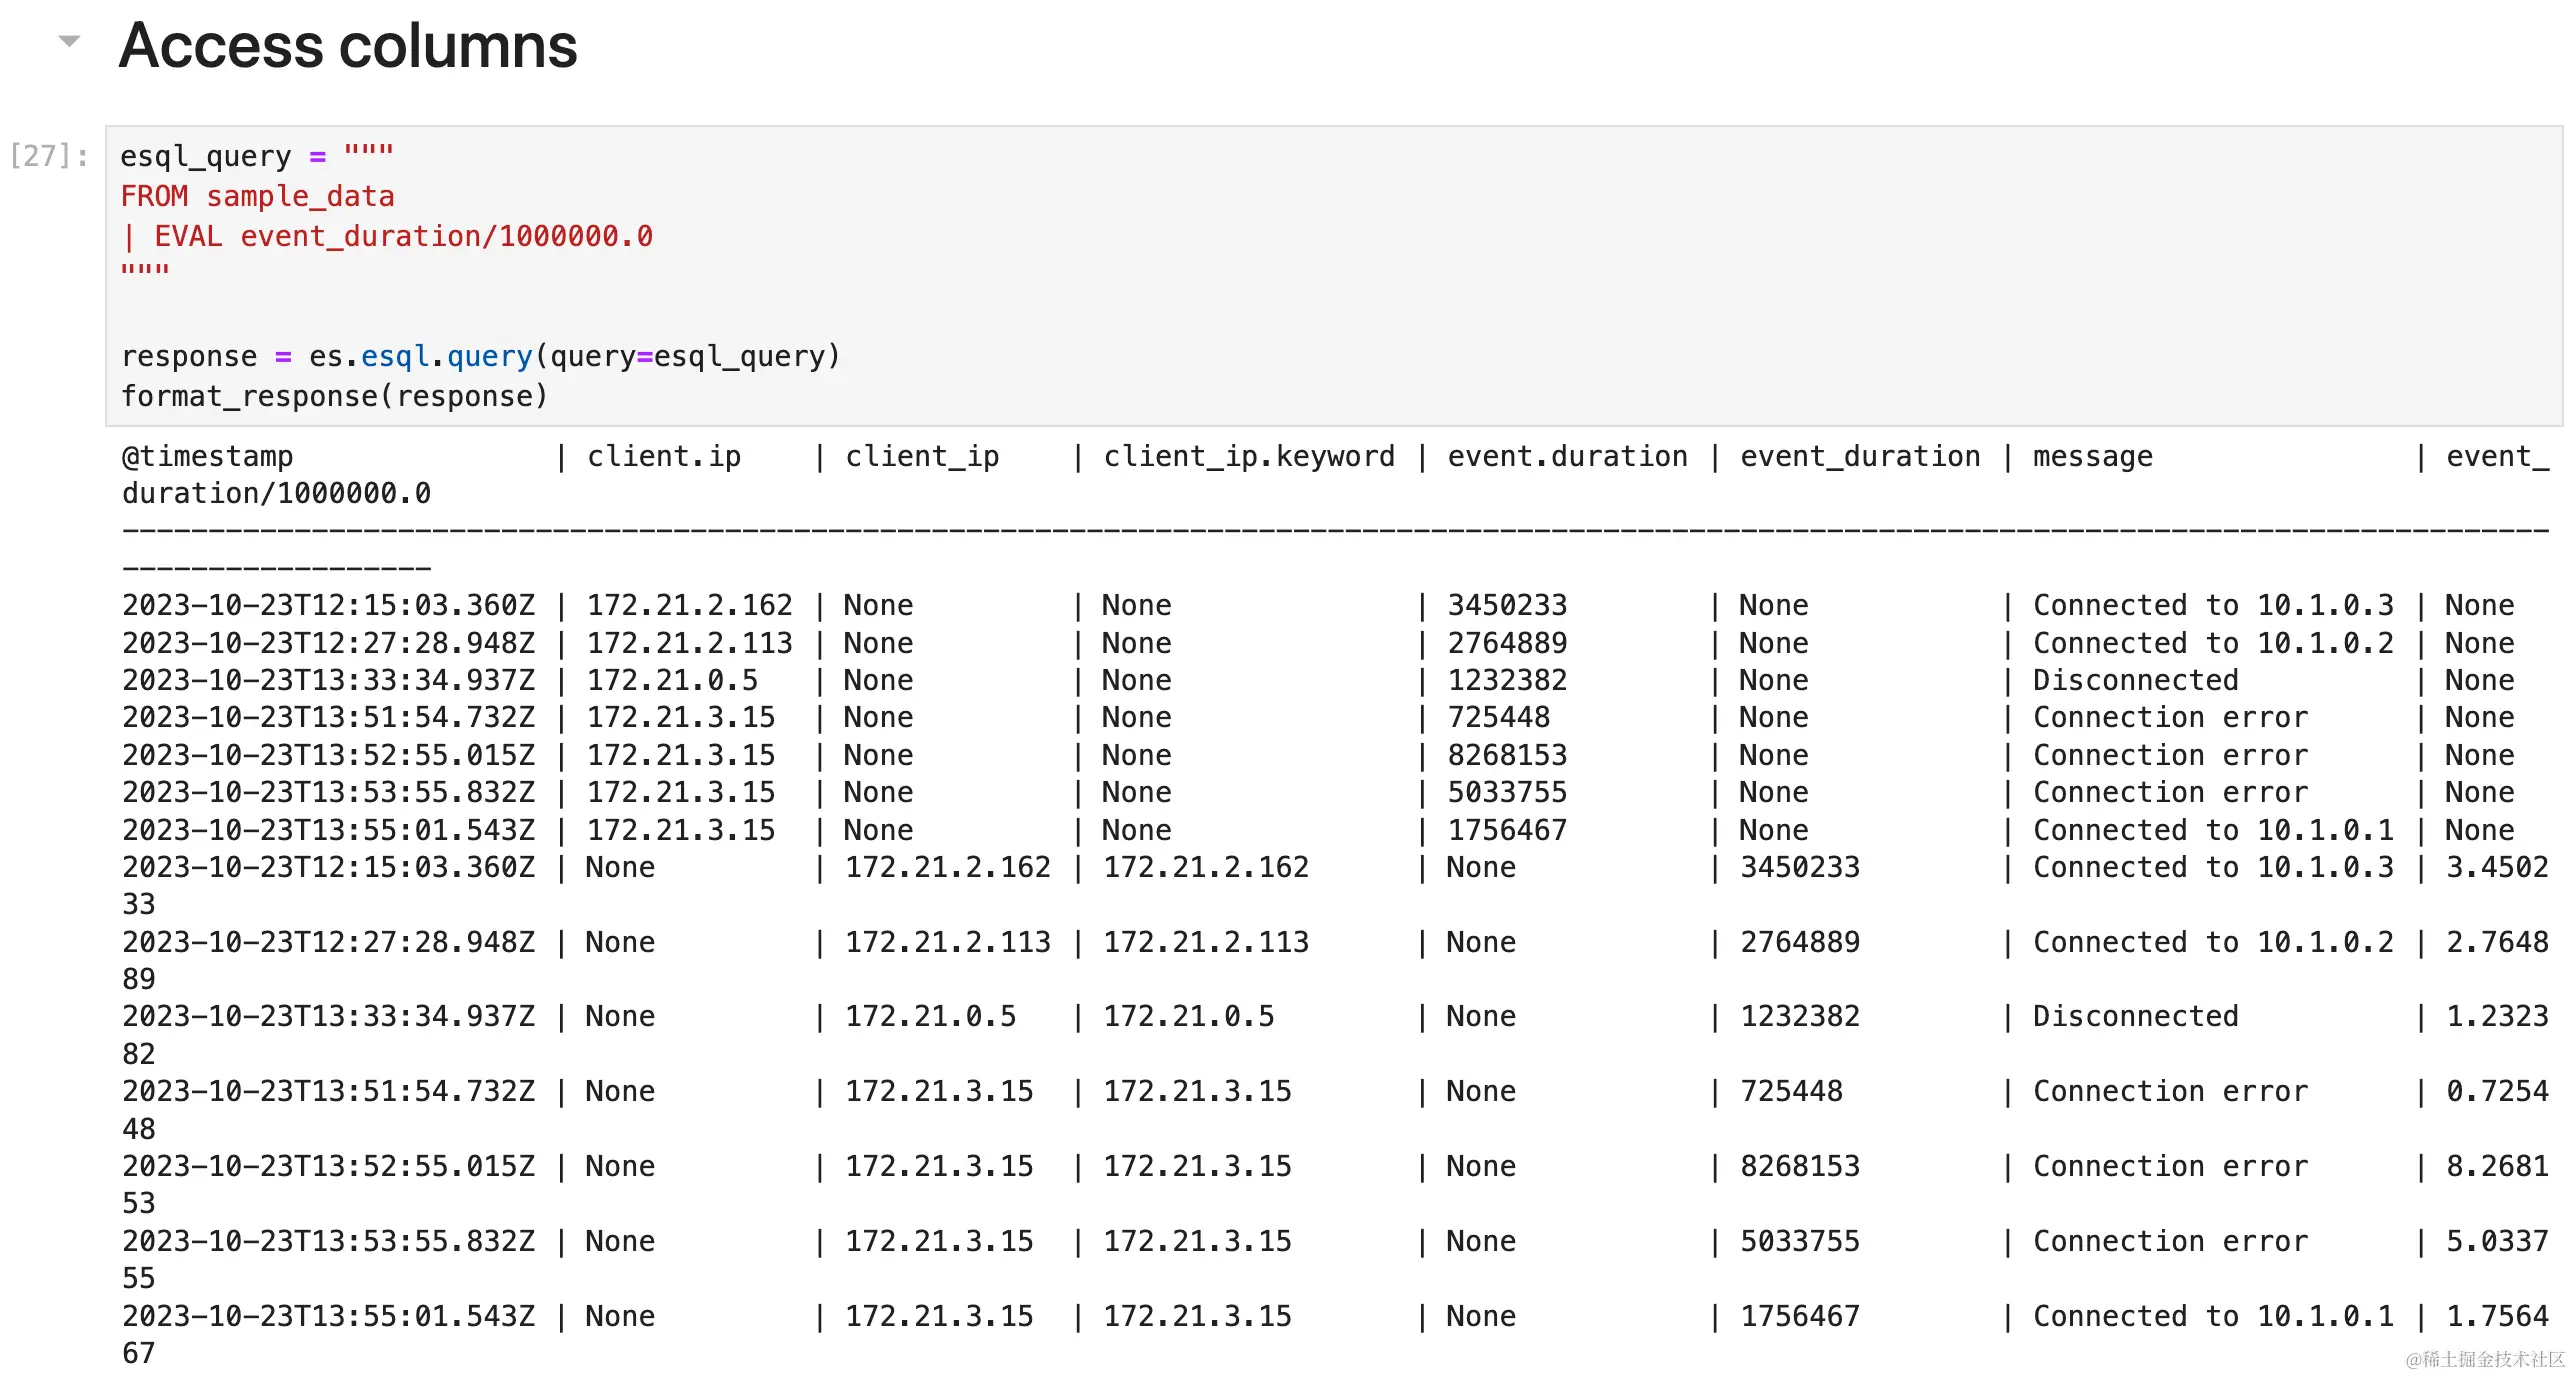Click the EVAL event_duration/1000000.0 code line
Image resolution: width=2572 pixels, height=1376 pixels.
point(388,236)
